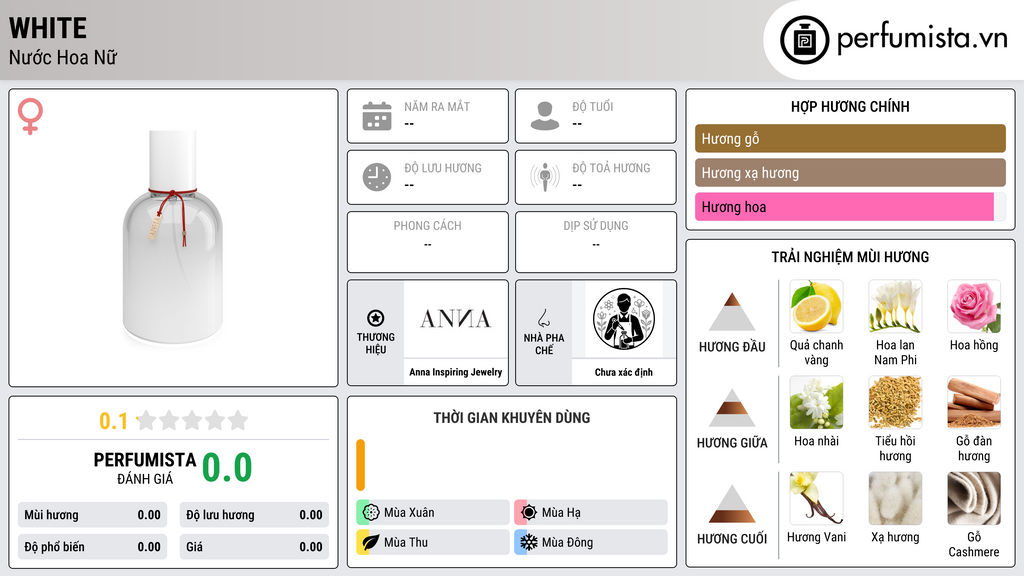Select the Mùa Thu season chip
This screenshot has width=1024, height=576.
click(x=433, y=542)
